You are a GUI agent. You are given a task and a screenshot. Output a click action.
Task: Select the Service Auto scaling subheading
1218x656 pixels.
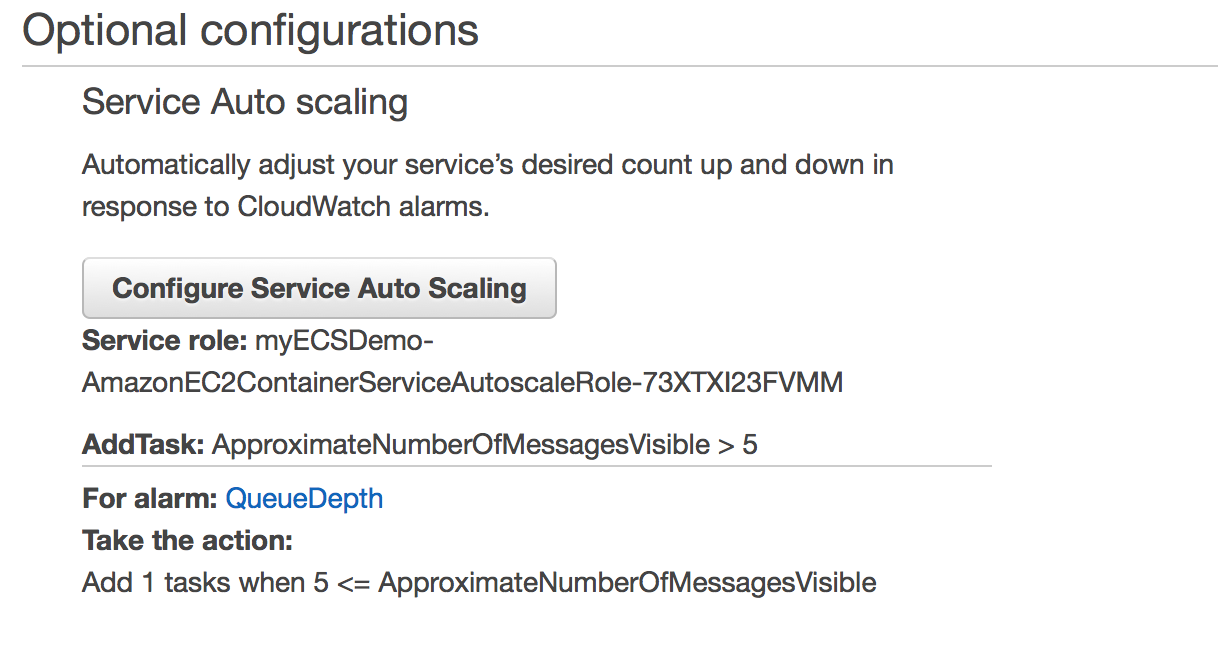245,102
